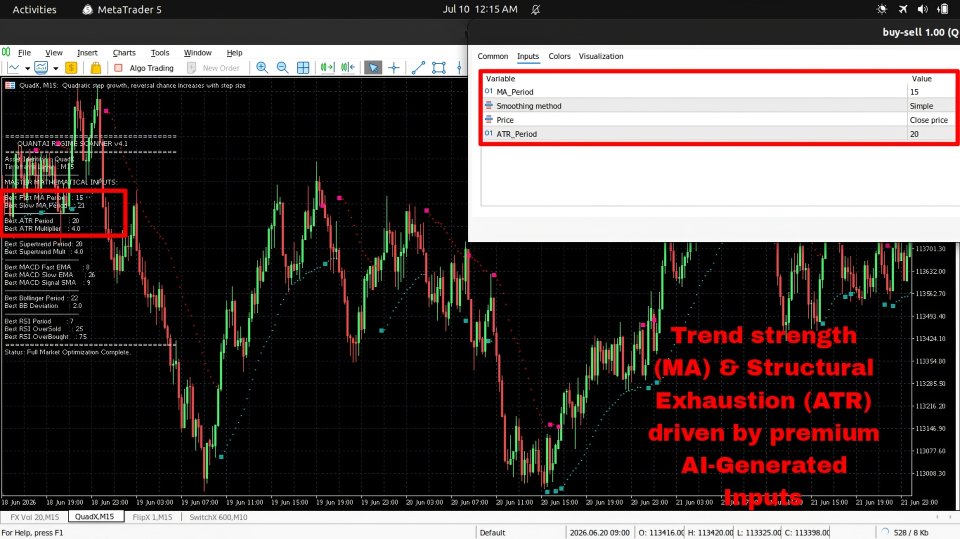Open the shopping bag Market icon

96,67
